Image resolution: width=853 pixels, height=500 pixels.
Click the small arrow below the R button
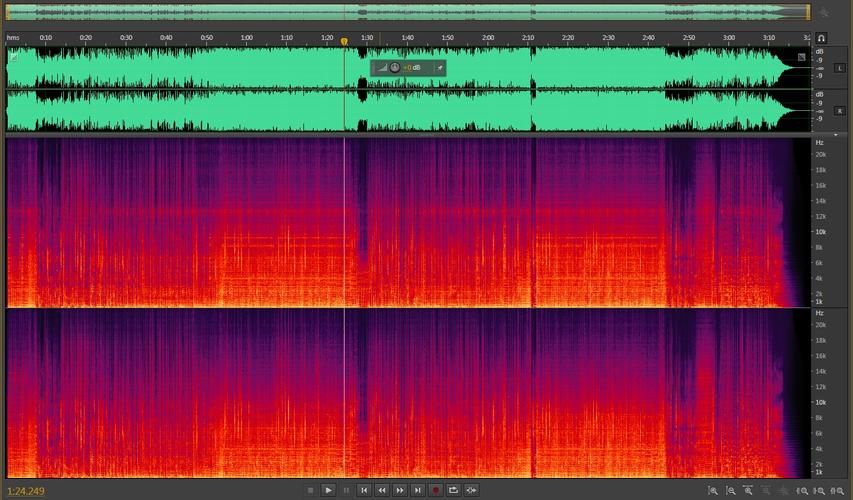coord(836,134)
